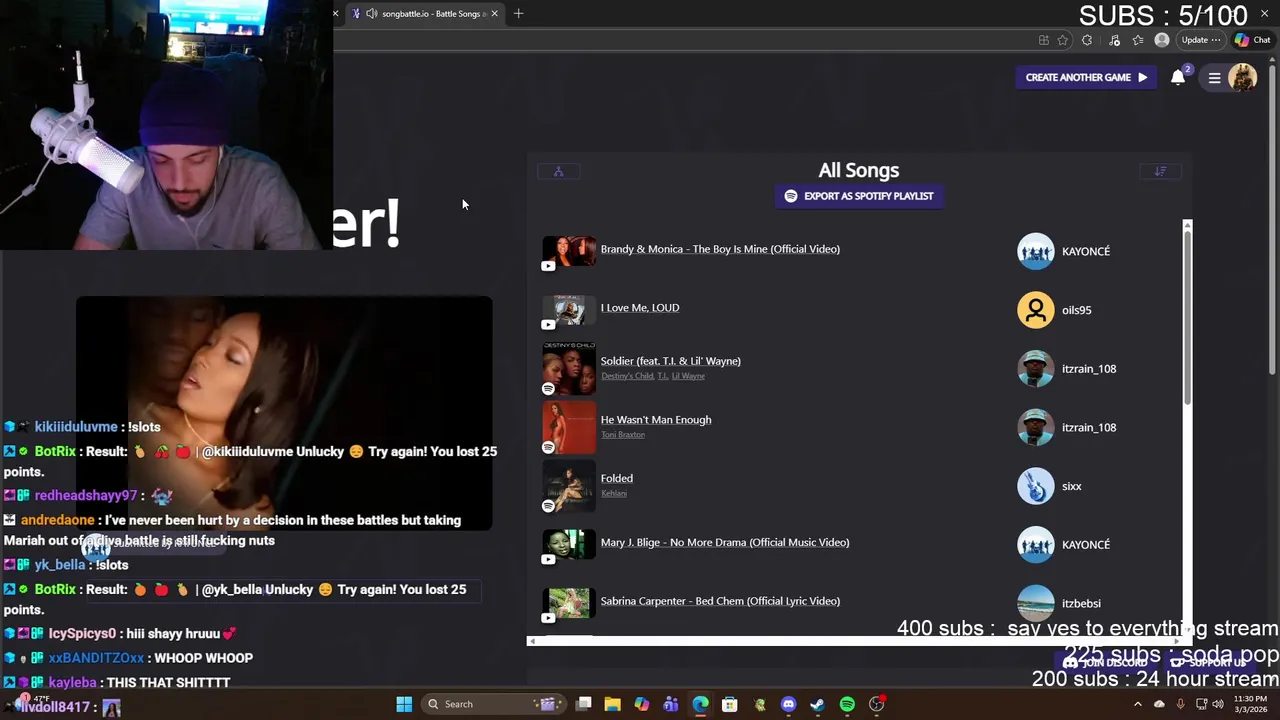Mute the songbattle.io tab with the speaker icon
1280x720 pixels.
371,13
